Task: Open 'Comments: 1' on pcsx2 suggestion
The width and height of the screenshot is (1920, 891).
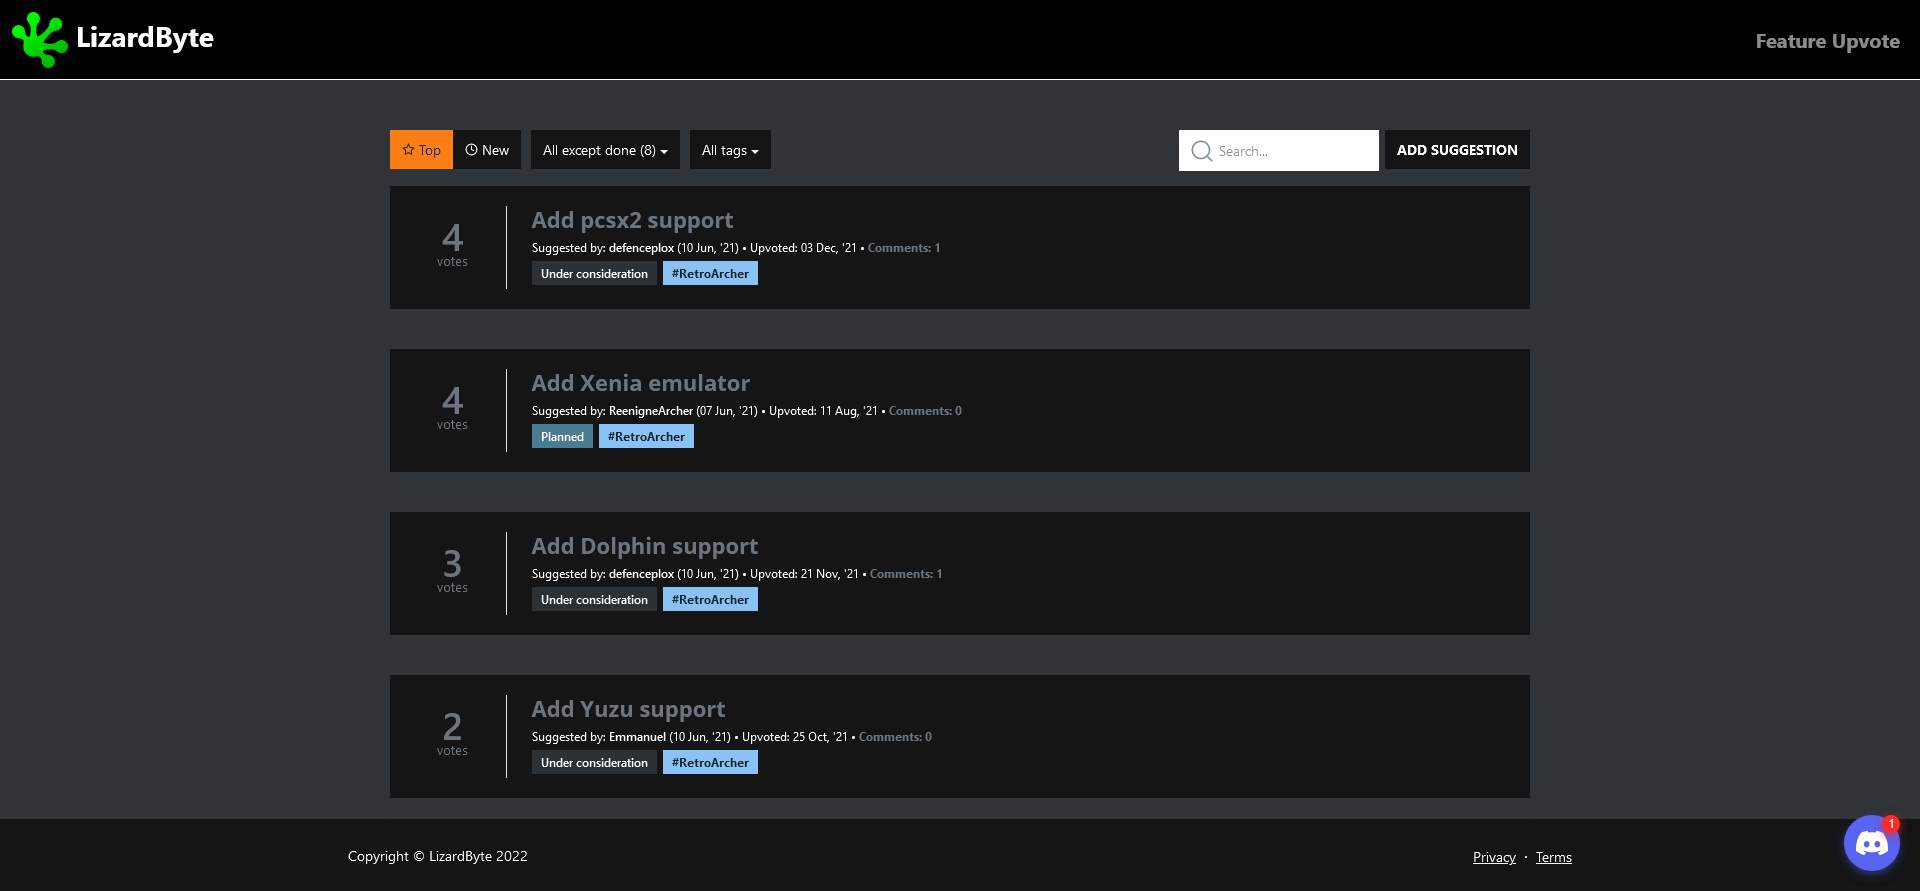Action: tap(904, 248)
